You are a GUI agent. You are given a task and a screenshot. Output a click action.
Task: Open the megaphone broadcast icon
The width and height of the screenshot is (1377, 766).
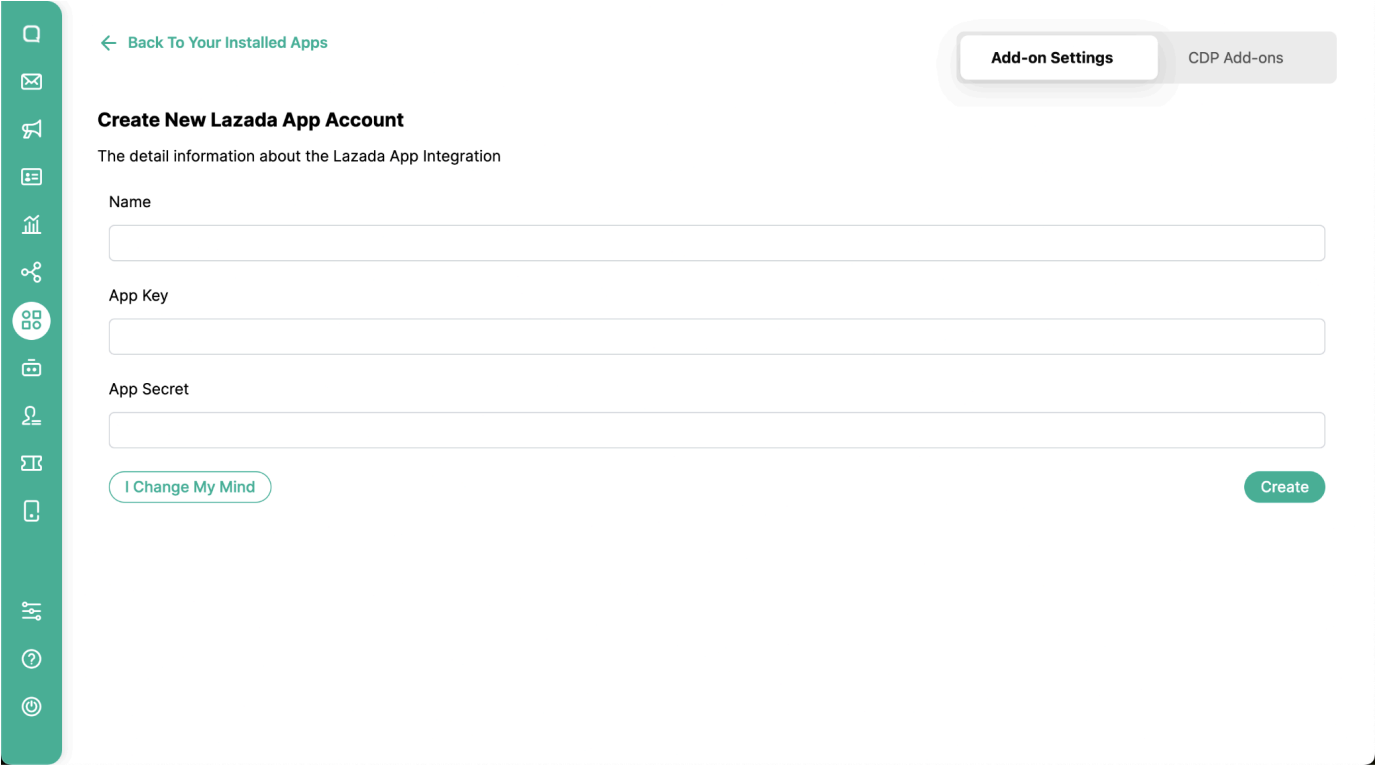tap(31, 129)
